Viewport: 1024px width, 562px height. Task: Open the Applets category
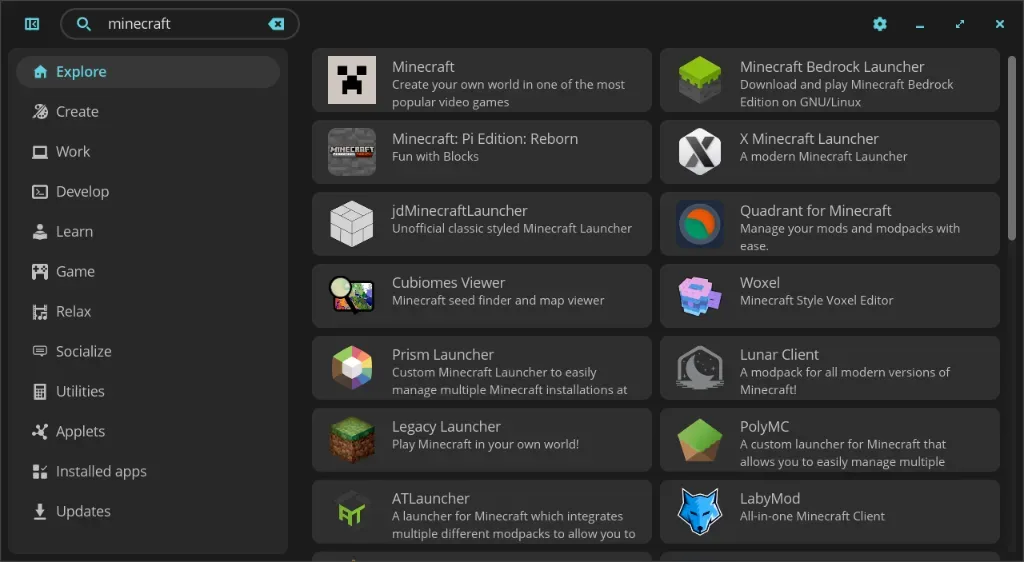tap(148, 431)
